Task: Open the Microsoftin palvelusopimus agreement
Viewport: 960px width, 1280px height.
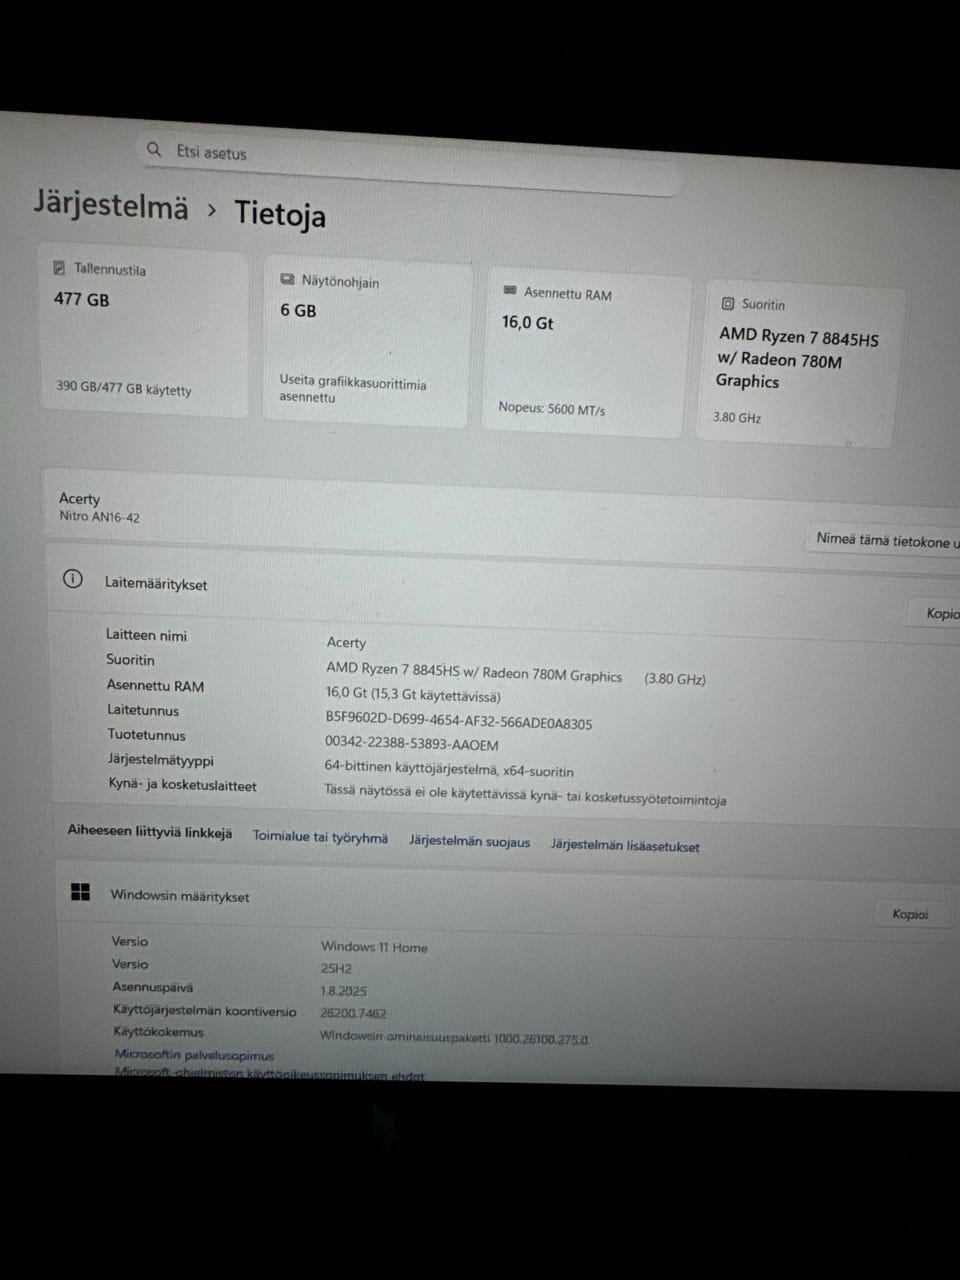Action: click(193, 1054)
